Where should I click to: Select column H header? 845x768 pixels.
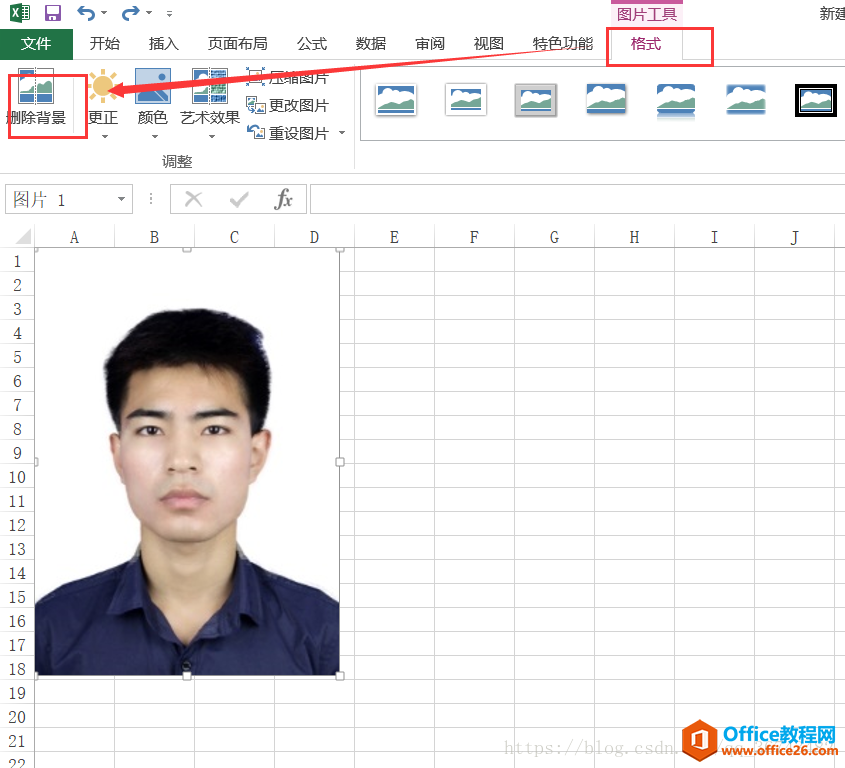634,237
